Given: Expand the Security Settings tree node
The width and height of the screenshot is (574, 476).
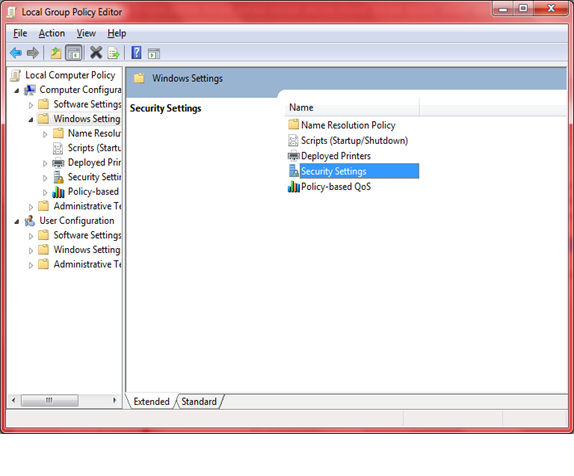Looking at the screenshot, I should [x=45, y=178].
